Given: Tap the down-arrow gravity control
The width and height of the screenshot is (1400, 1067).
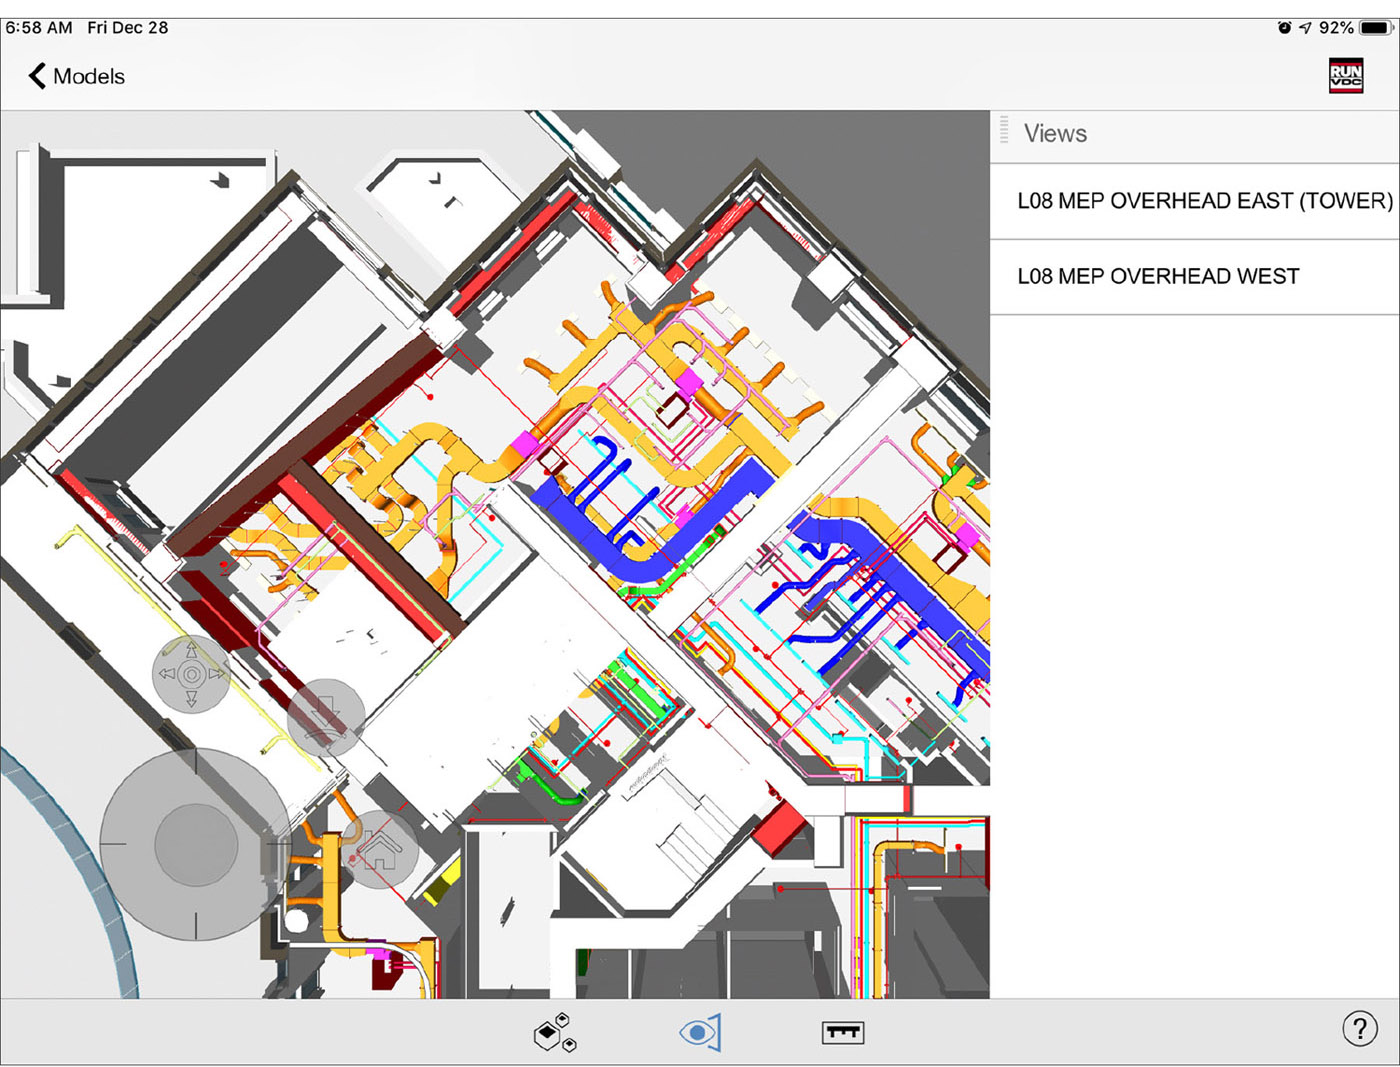Looking at the screenshot, I should [x=326, y=717].
